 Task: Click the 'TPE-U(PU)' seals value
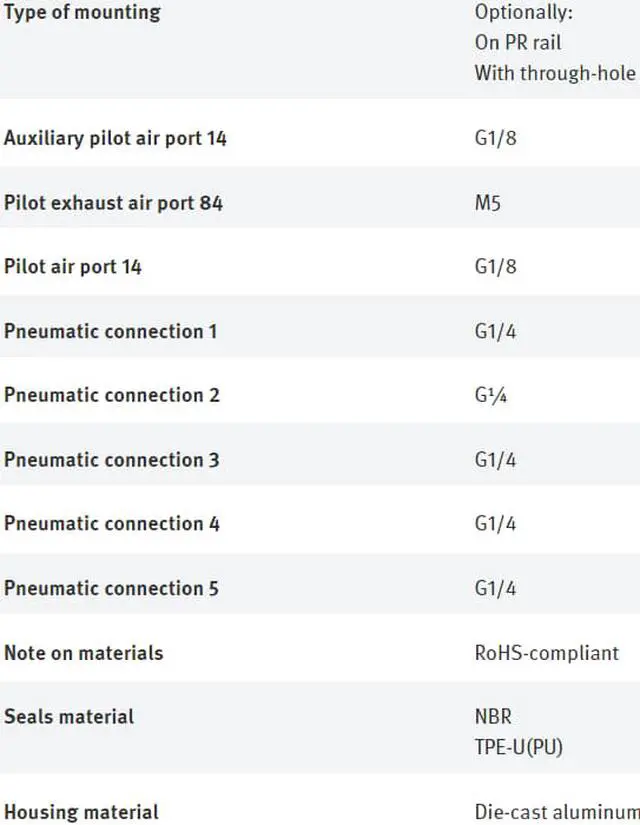518,746
